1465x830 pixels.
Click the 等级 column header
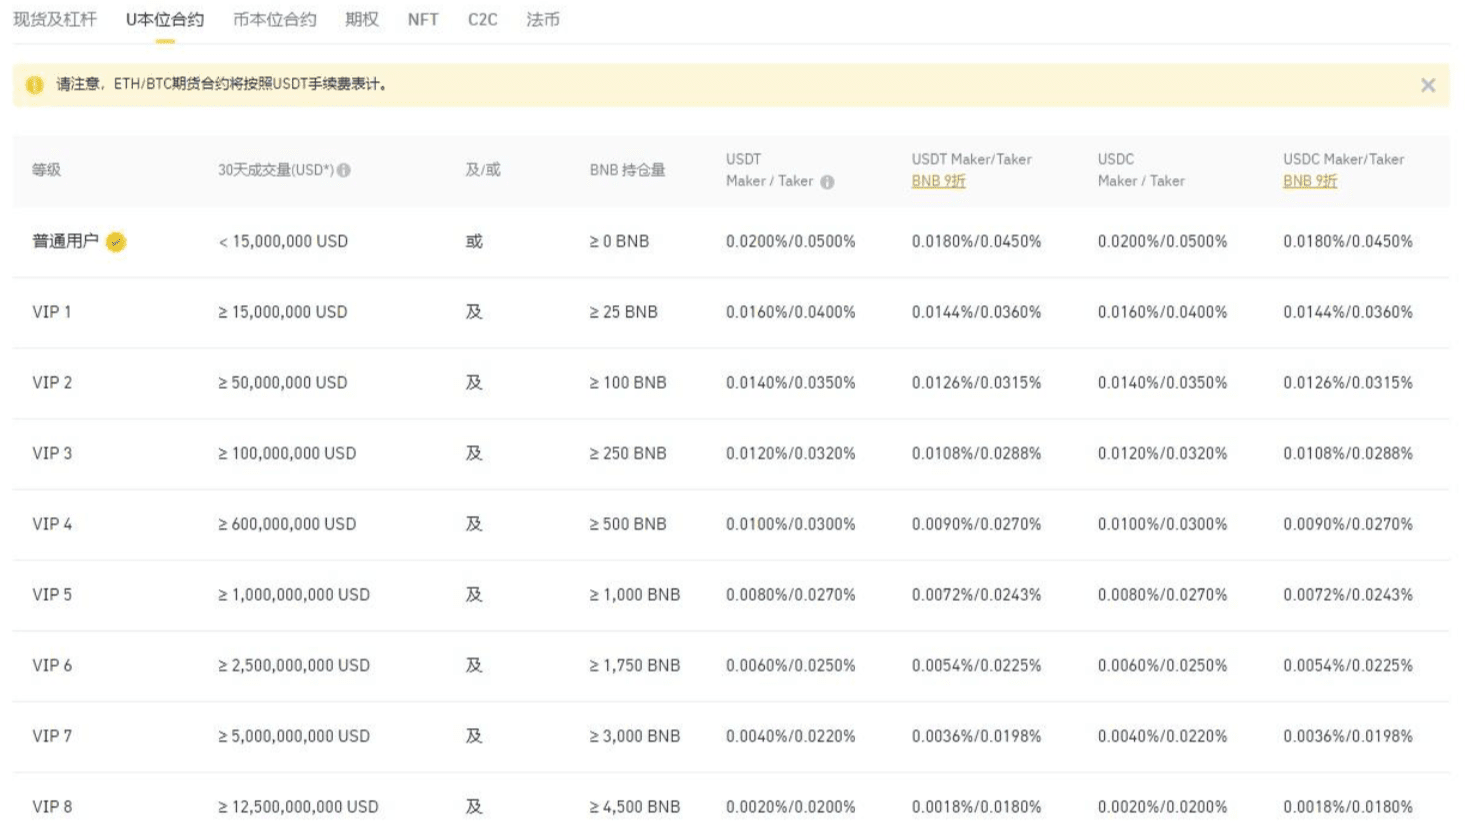pyautogui.click(x=47, y=170)
